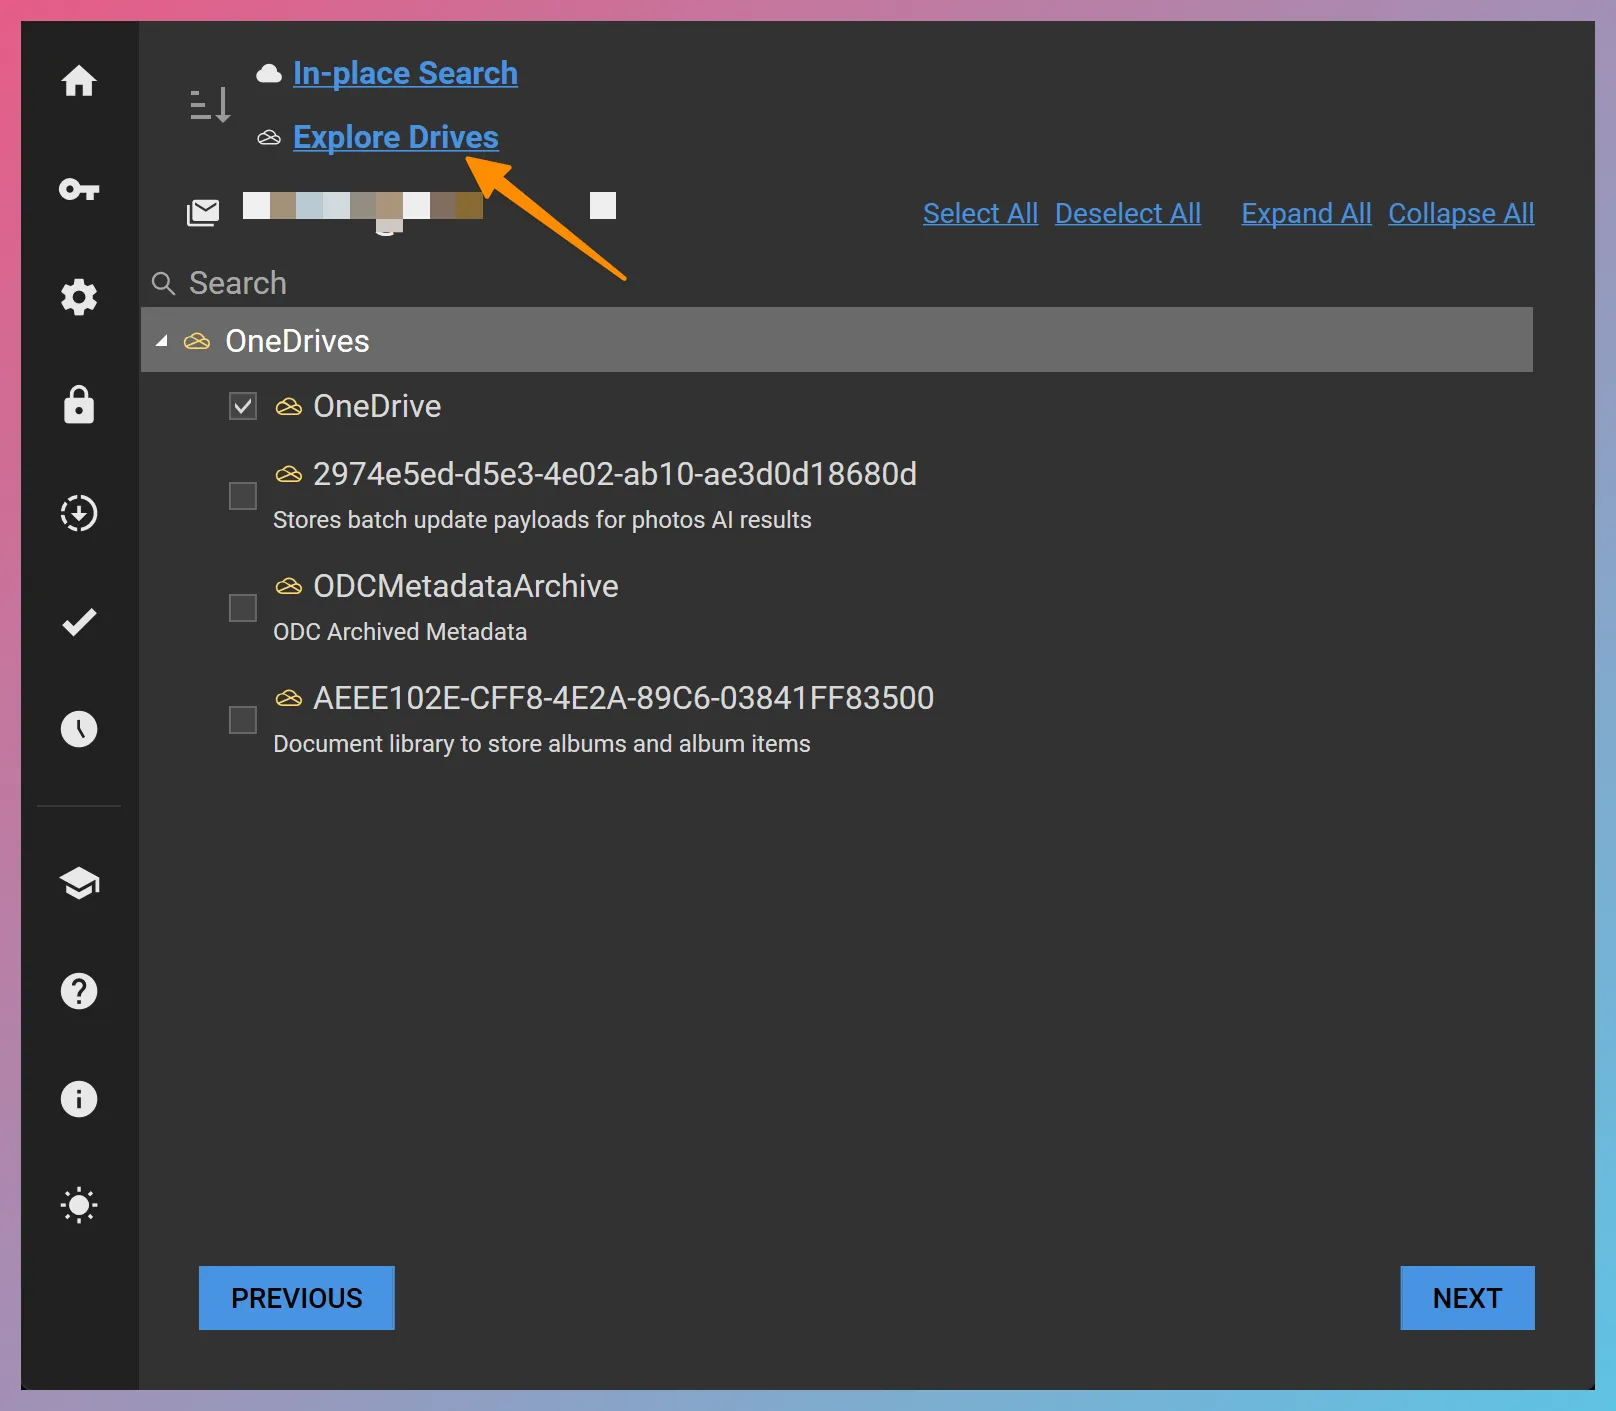The width and height of the screenshot is (1616, 1411).
Task: Click the circular download icon in sidebar
Action: [x=79, y=513]
